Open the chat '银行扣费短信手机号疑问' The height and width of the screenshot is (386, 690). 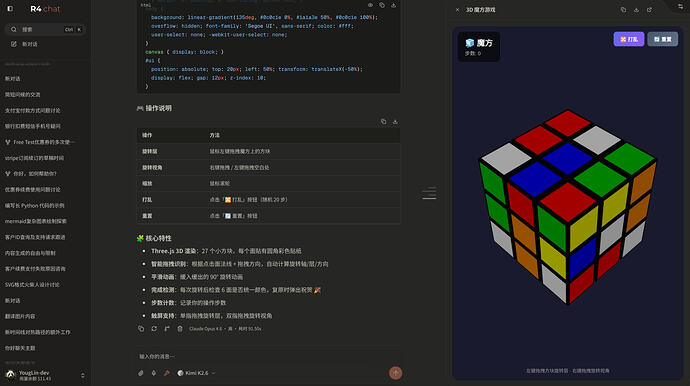click(33, 126)
